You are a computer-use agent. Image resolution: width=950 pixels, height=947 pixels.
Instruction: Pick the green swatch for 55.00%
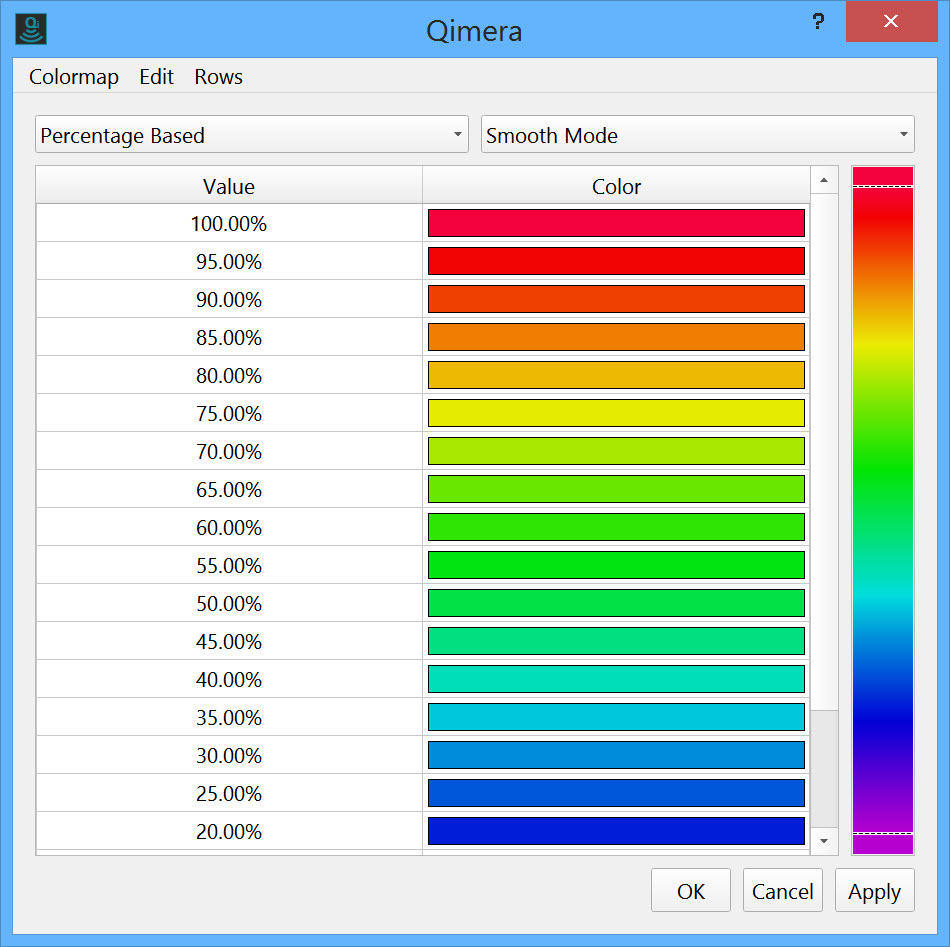(616, 566)
